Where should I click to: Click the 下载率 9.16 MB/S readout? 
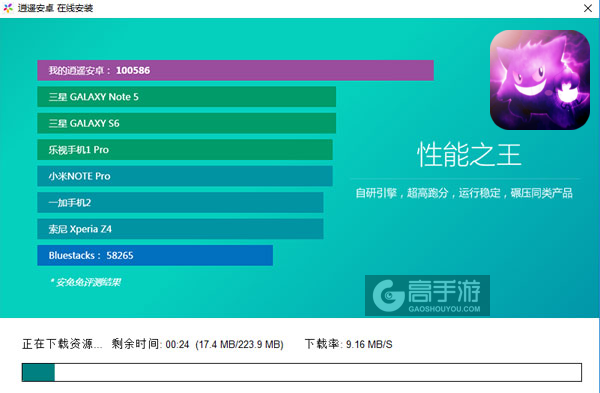pos(349,344)
